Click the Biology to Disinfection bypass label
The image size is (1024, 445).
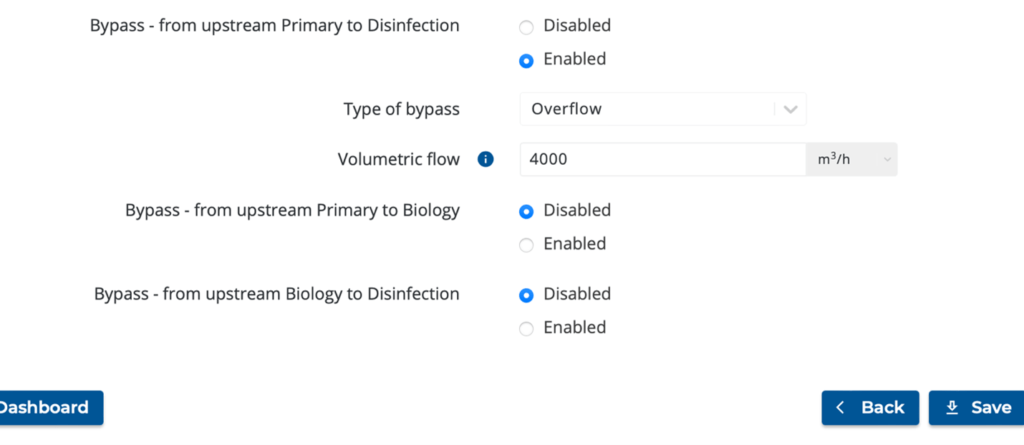tap(277, 294)
